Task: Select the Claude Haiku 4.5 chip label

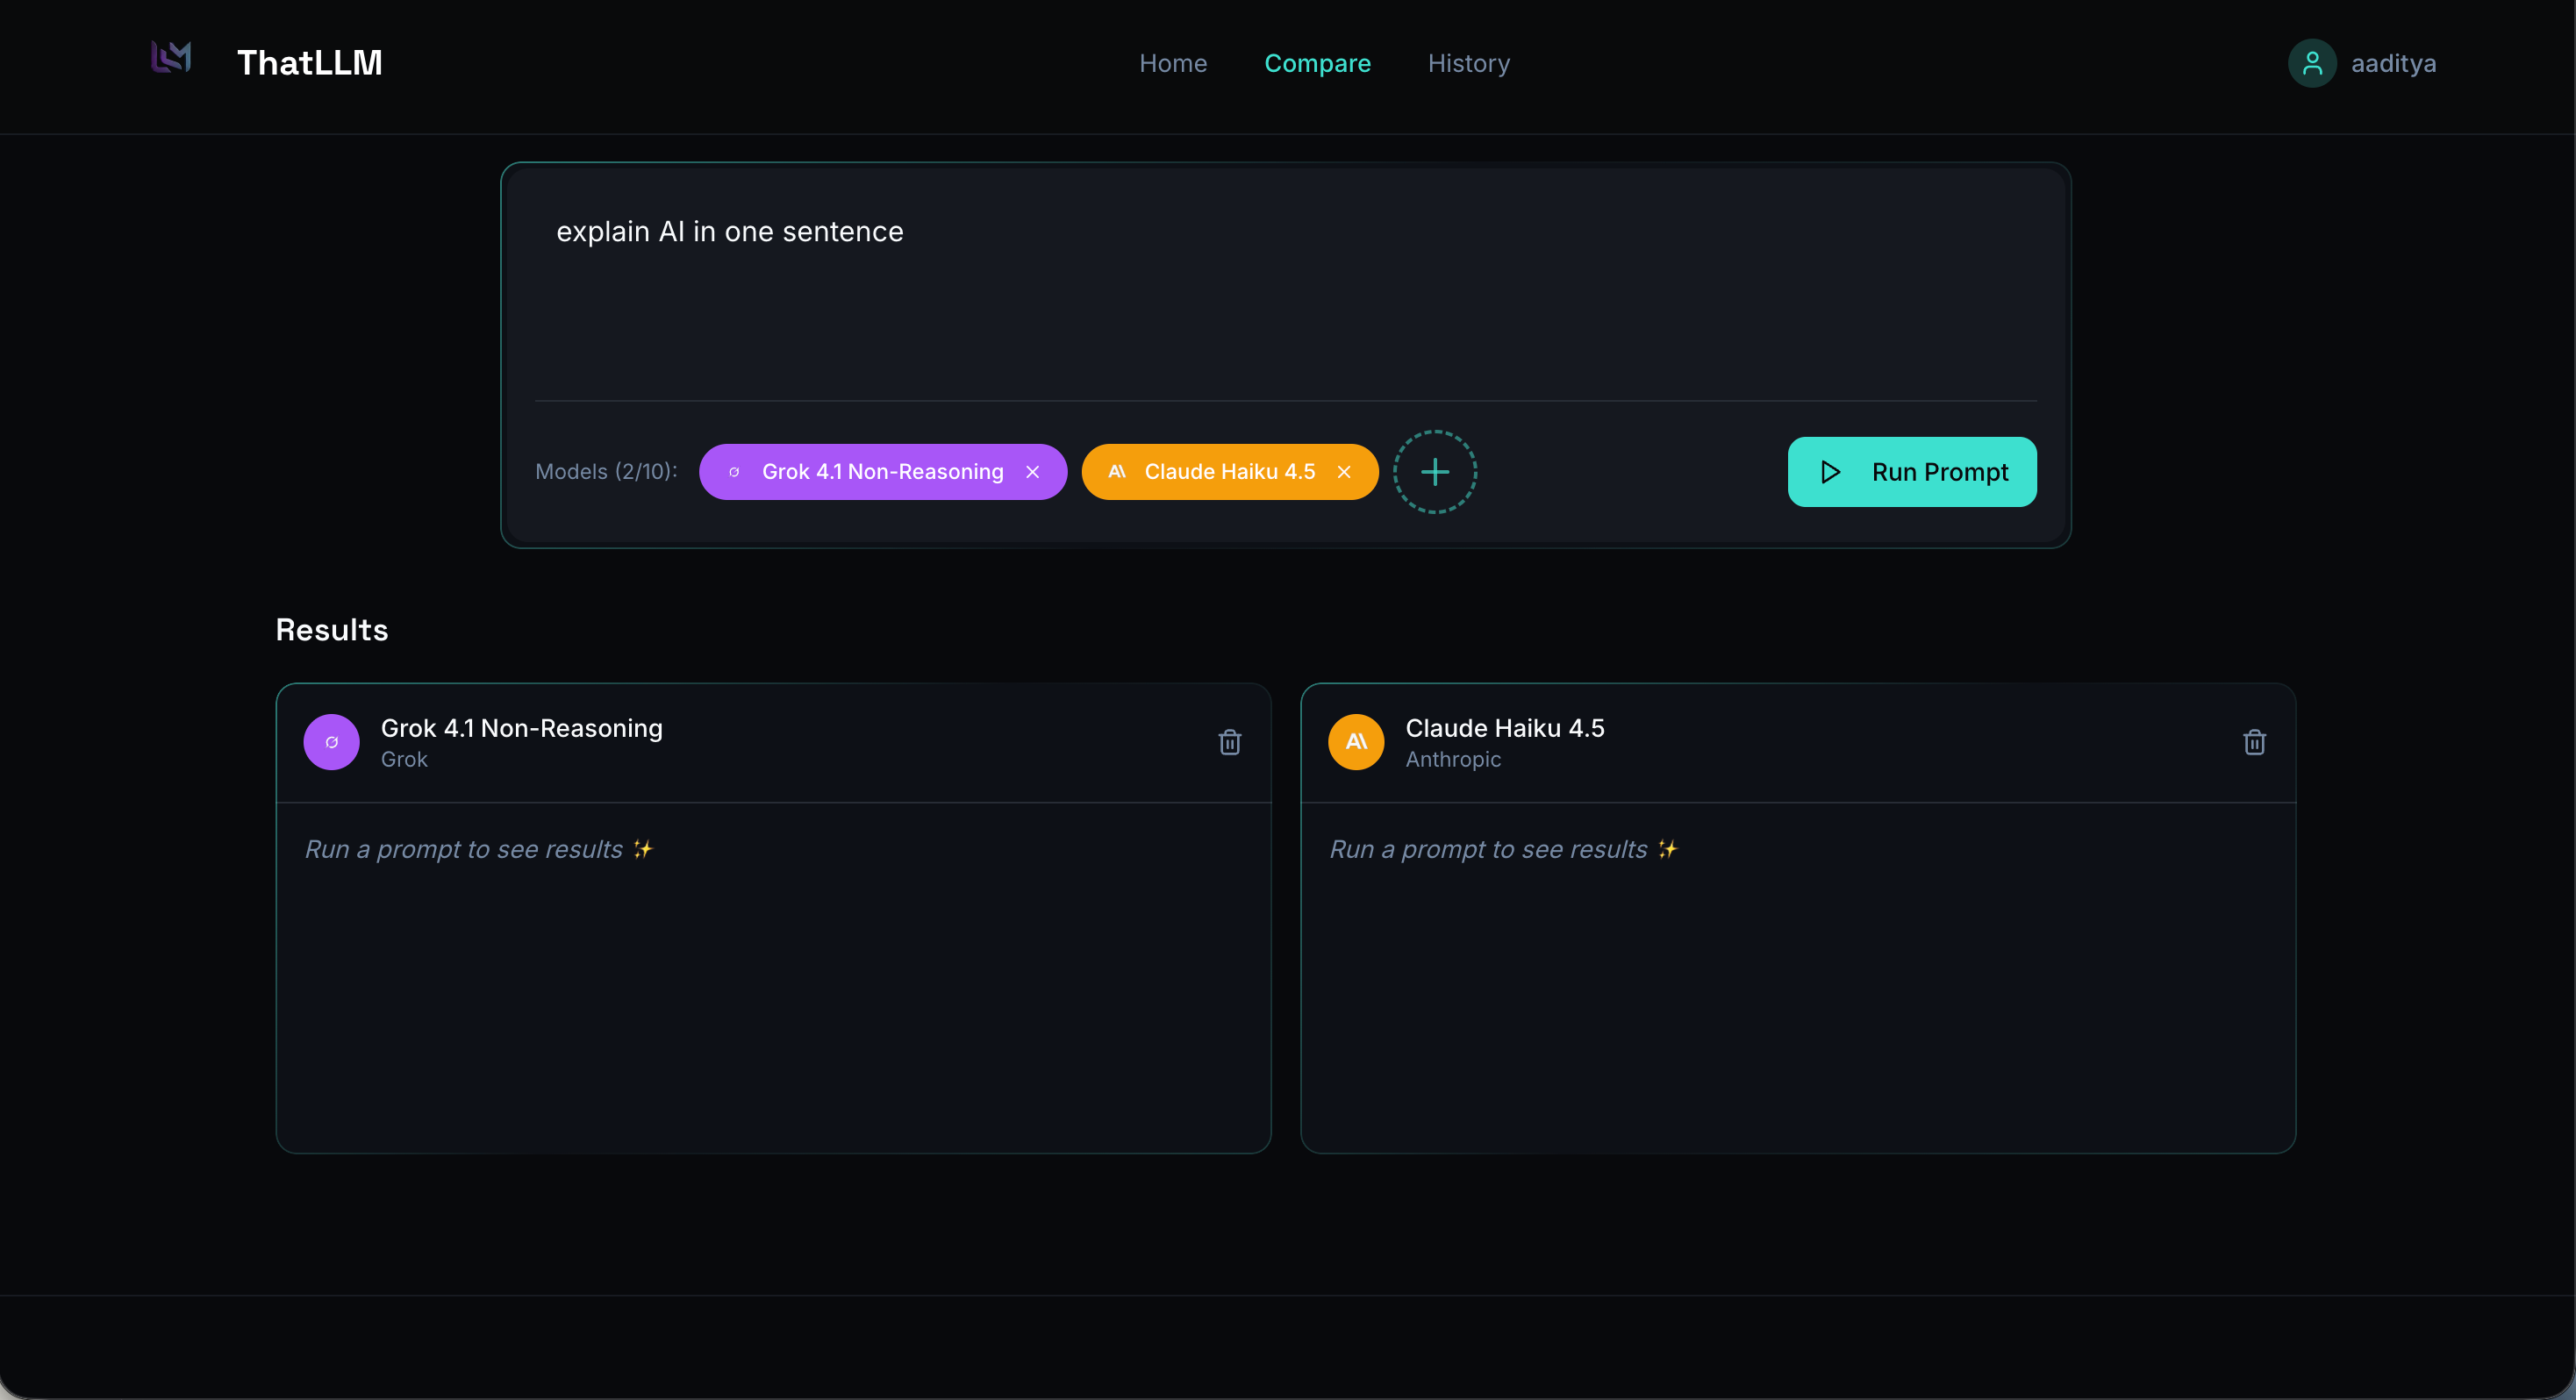Action: tap(1228, 472)
